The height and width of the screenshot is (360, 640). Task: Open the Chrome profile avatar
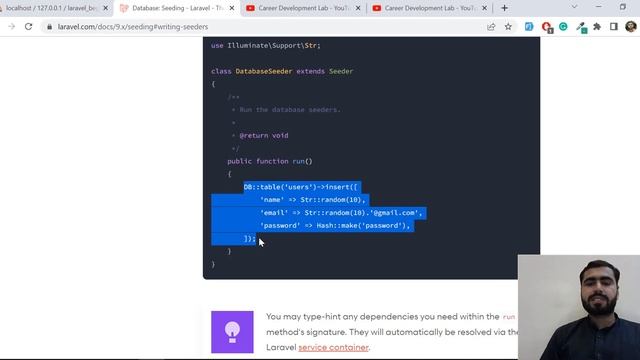[631, 27]
